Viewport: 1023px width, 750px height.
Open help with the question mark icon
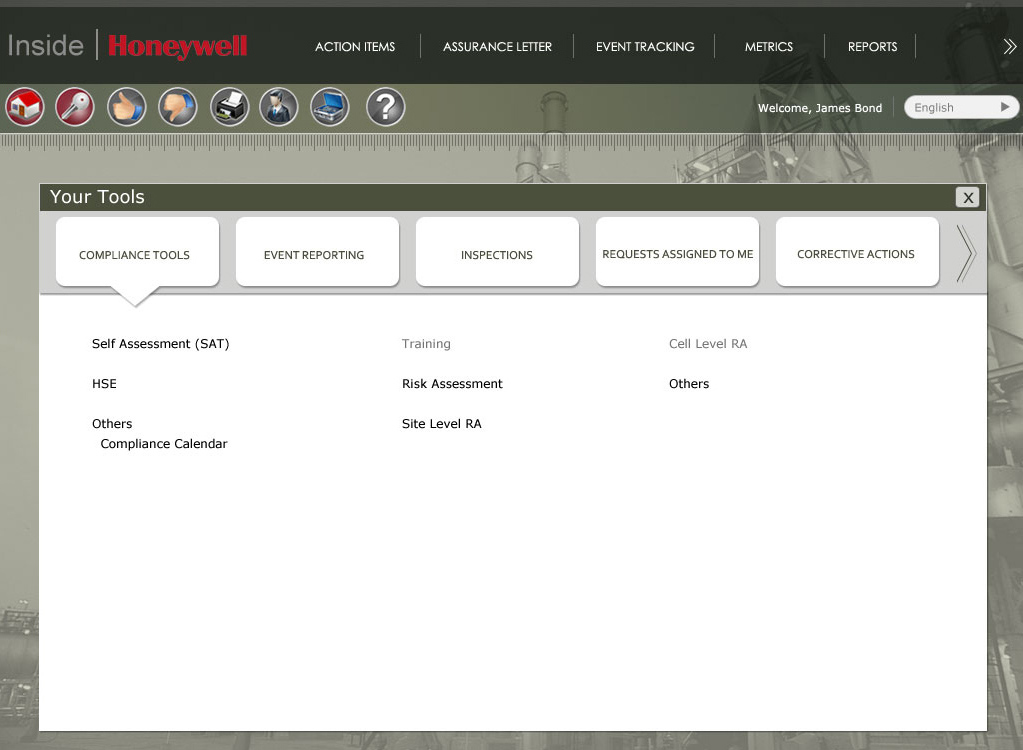point(385,107)
